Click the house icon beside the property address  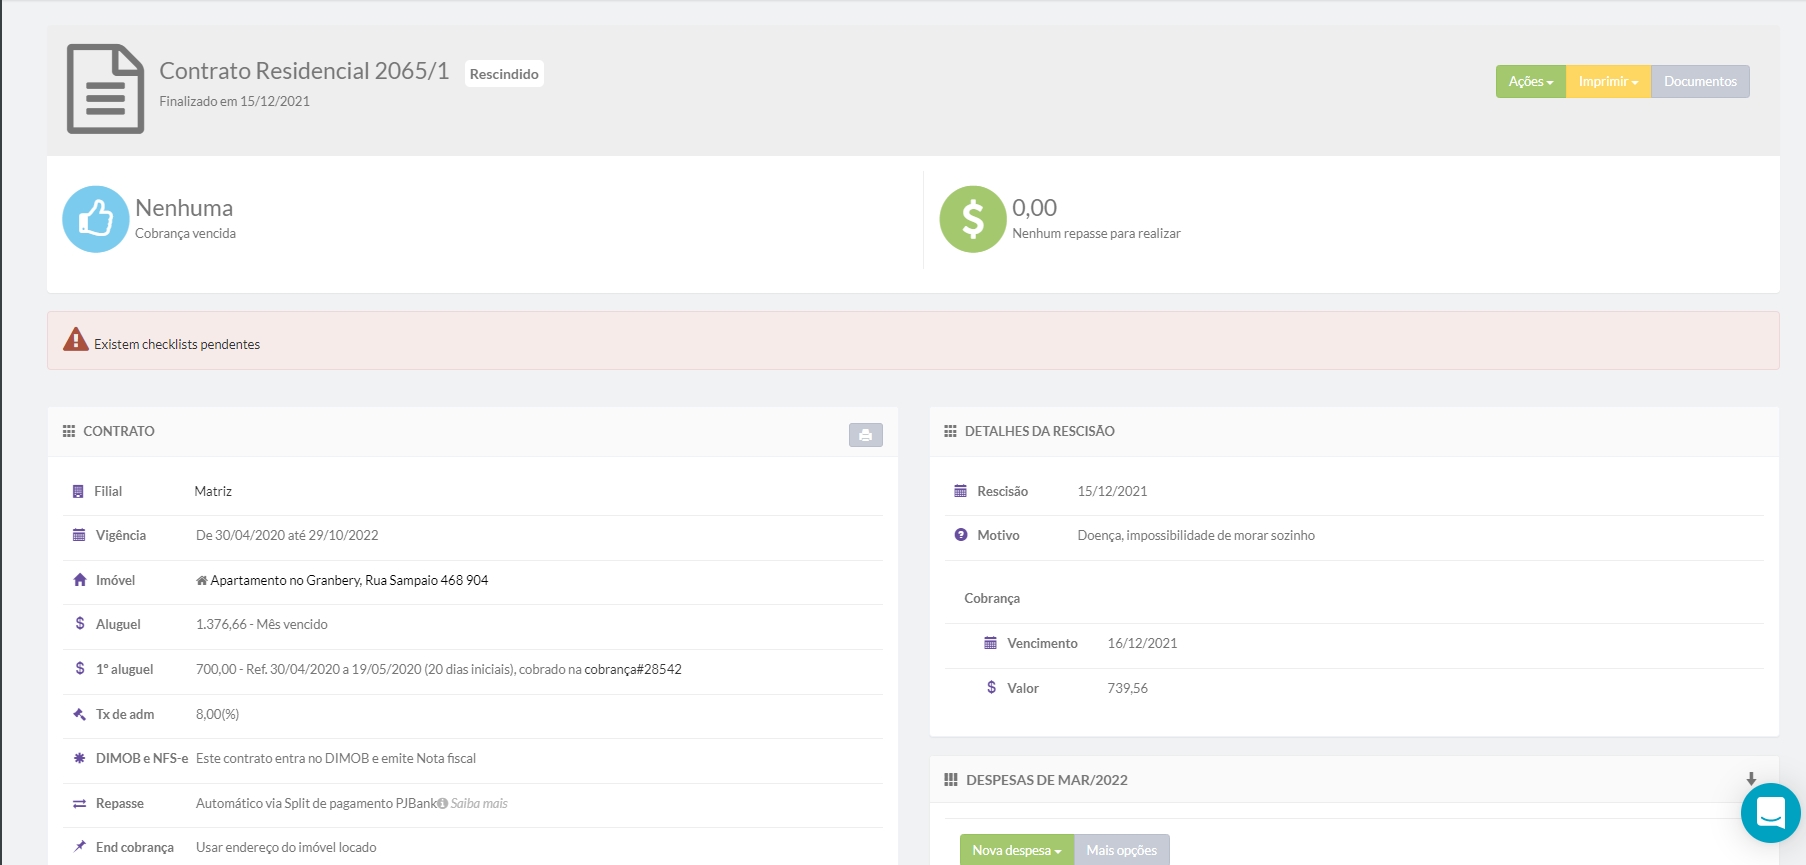tap(202, 581)
